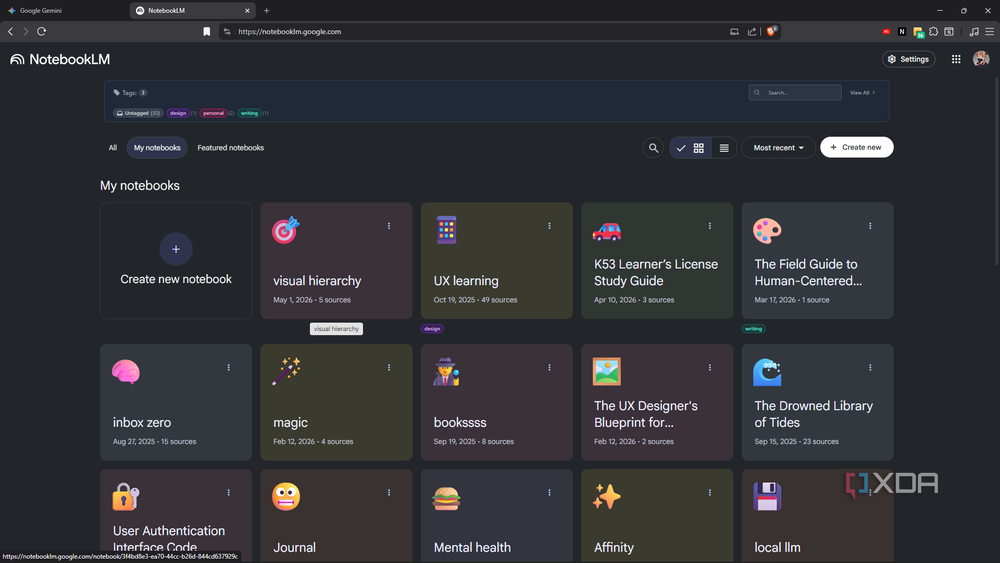Click the Create new notebook label
Viewport: 1000px width, 563px height.
[x=176, y=279]
